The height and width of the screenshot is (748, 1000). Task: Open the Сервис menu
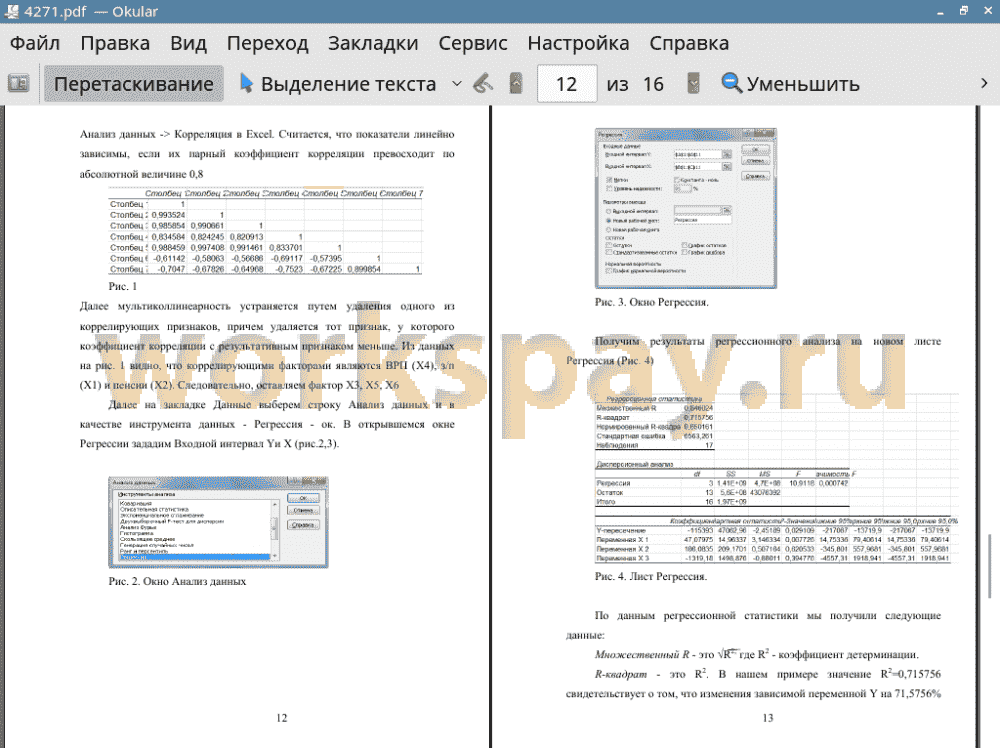point(473,43)
